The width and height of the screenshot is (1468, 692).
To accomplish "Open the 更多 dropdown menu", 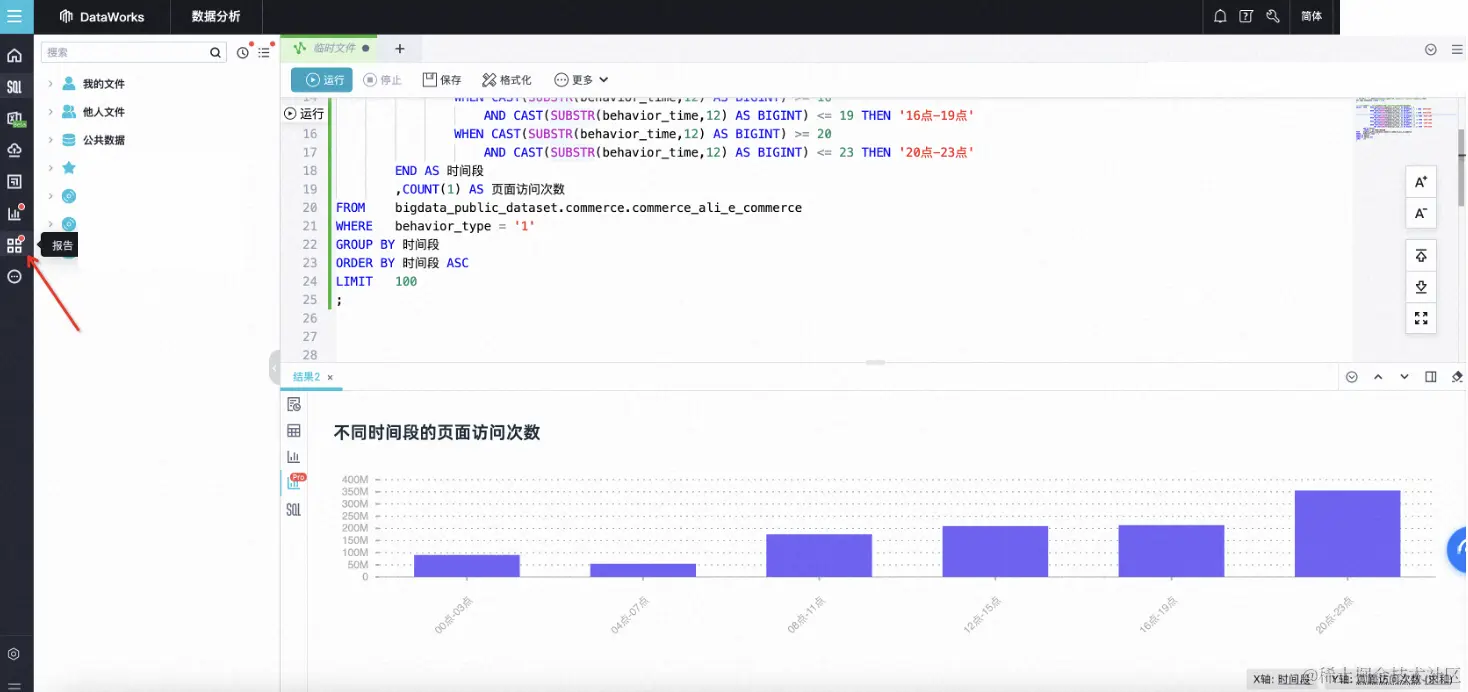I will pos(581,80).
